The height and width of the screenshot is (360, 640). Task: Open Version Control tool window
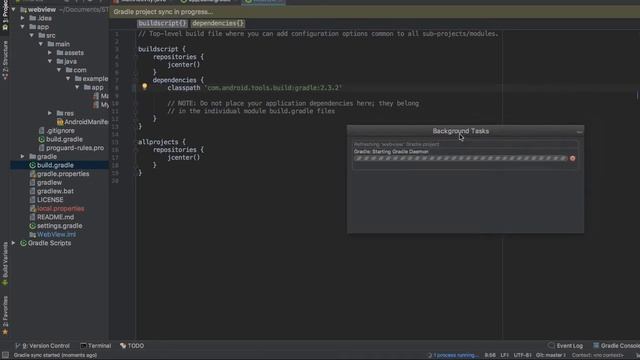pyautogui.click(x=42, y=346)
